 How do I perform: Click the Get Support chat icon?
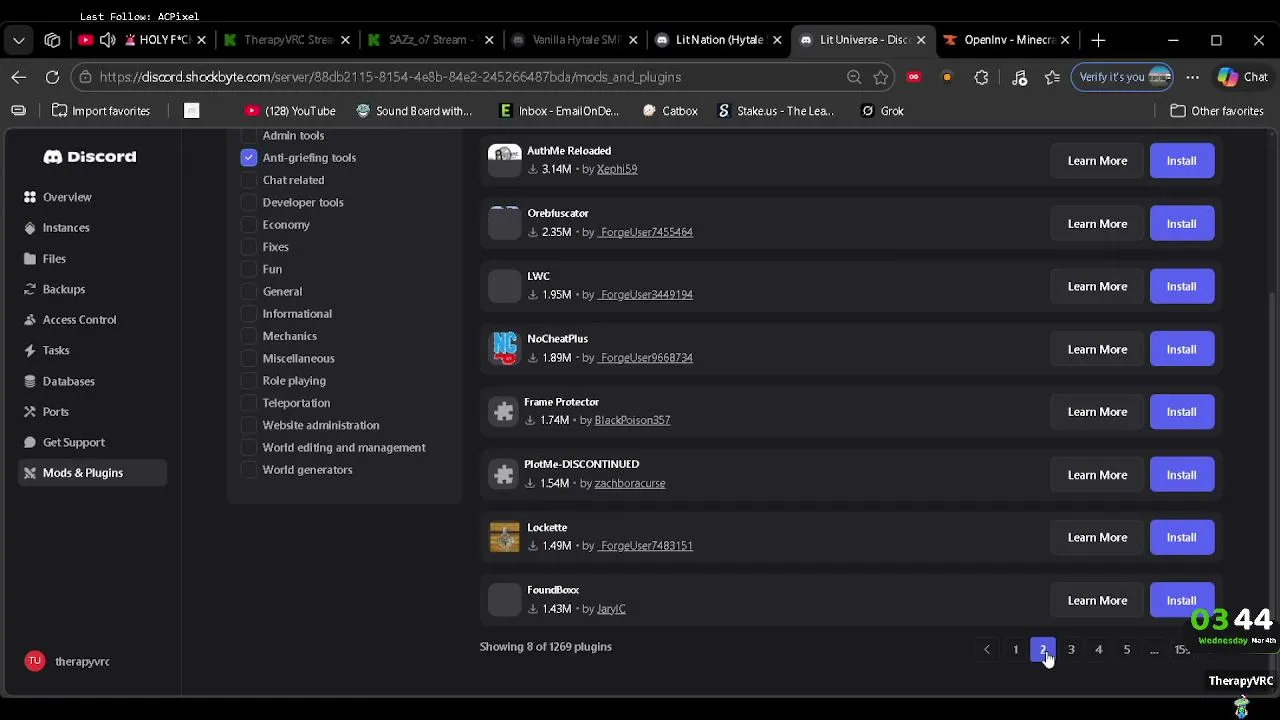coord(30,442)
